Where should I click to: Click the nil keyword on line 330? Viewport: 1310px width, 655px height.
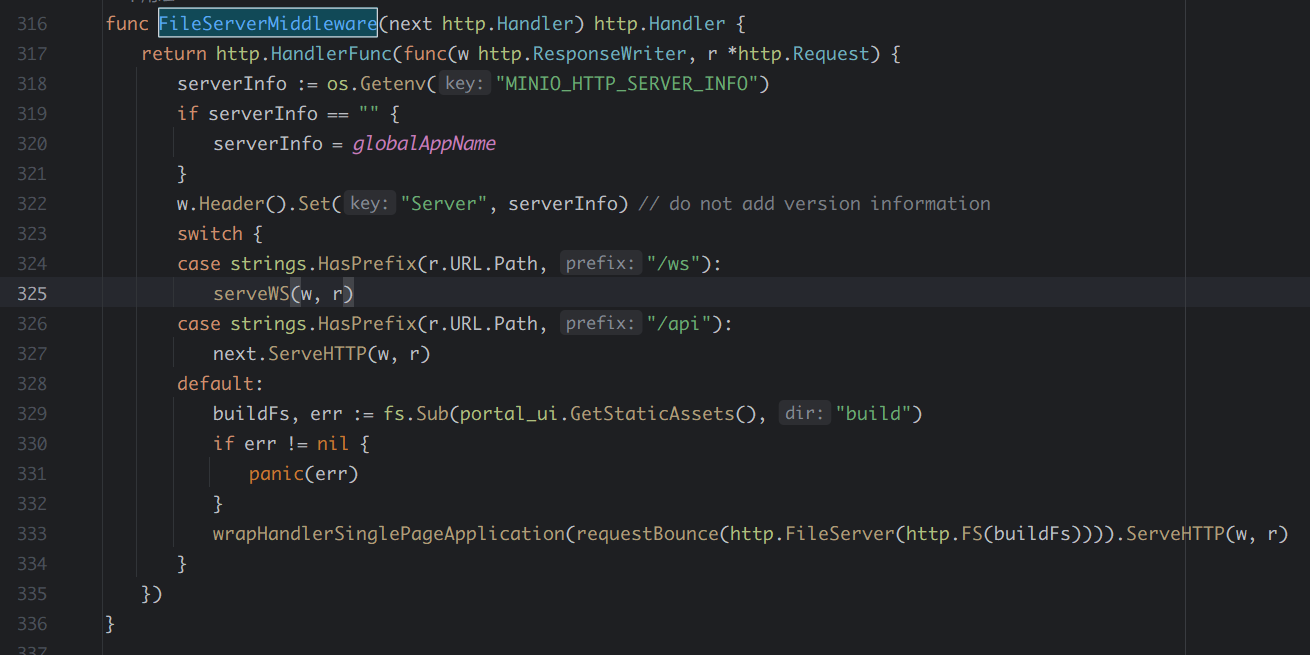coord(333,443)
